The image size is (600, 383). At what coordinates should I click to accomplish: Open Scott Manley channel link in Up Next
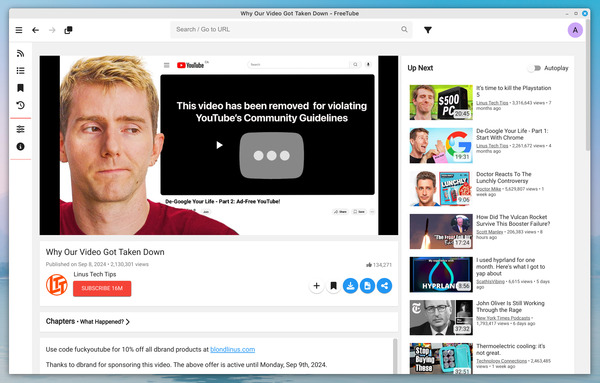(489, 232)
